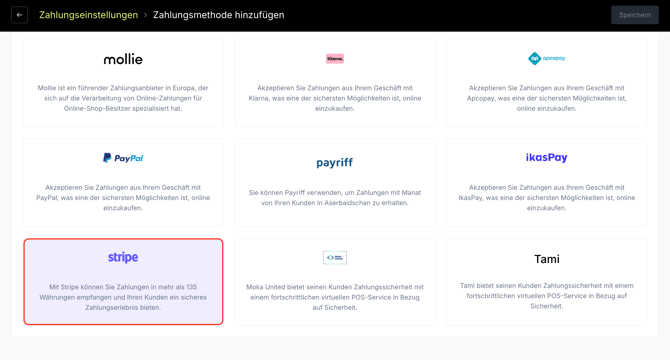Open the Zahlungseinstellungen breadcrumb link

point(88,15)
